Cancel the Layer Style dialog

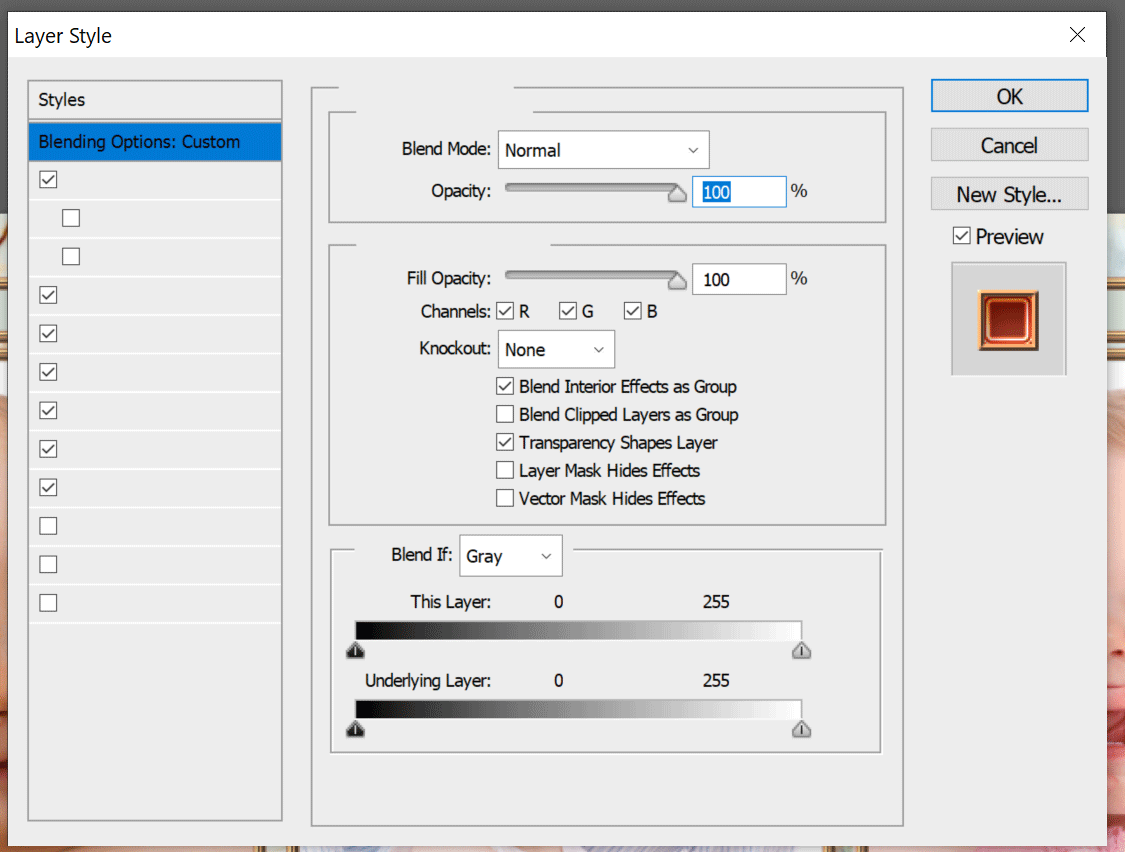click(x=1008, y=144)
